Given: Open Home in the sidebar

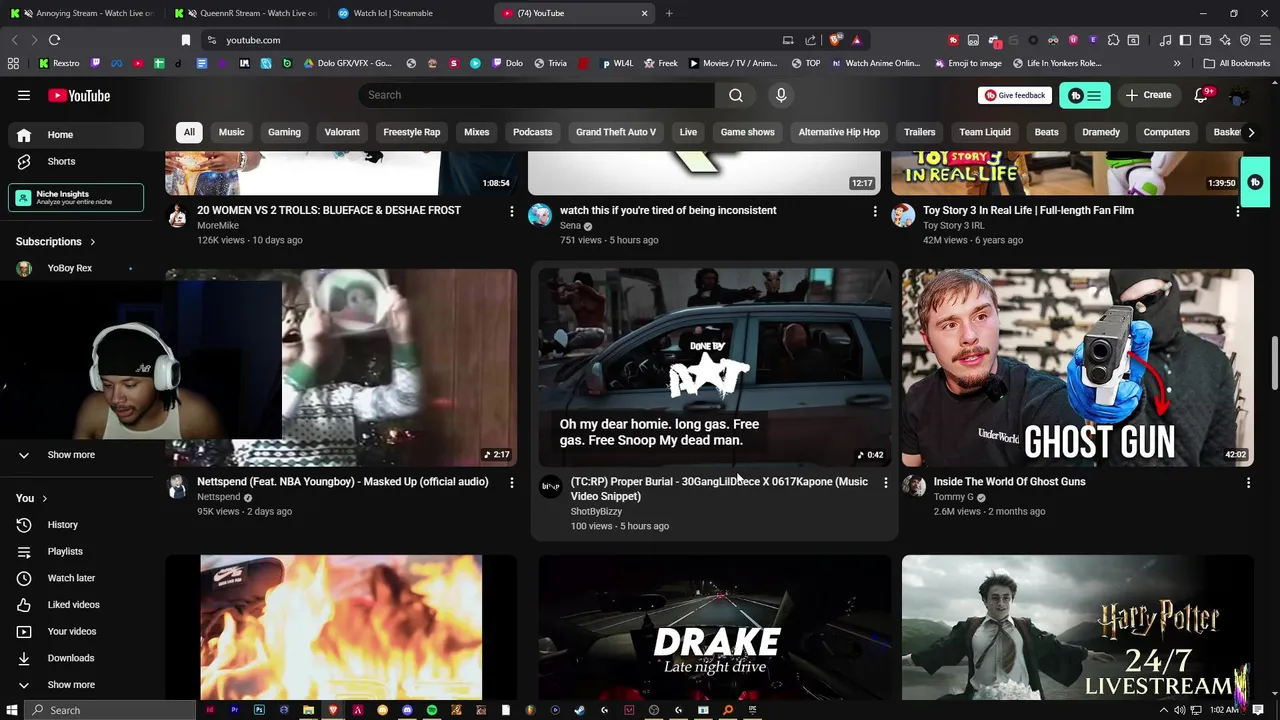Looking at the screenshot, I should [x=76, y=135].
